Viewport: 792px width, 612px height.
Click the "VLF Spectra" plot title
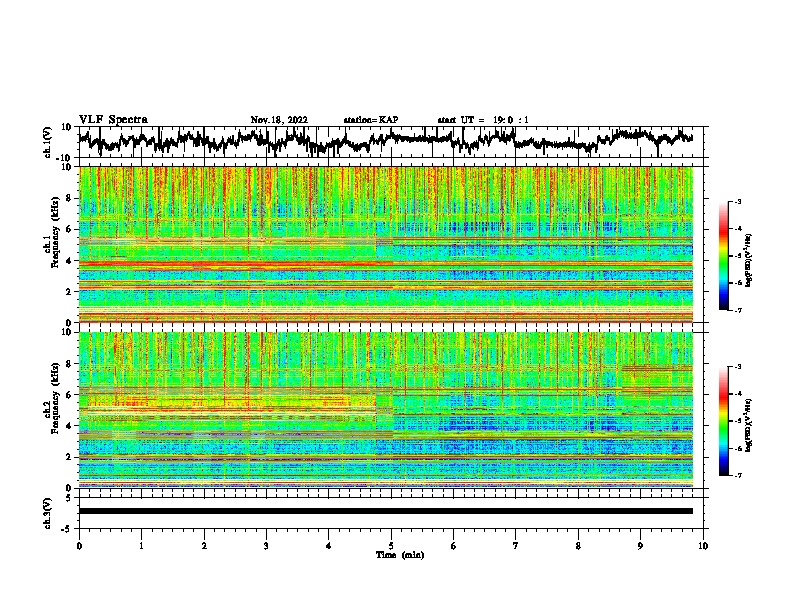coord(113,120)
